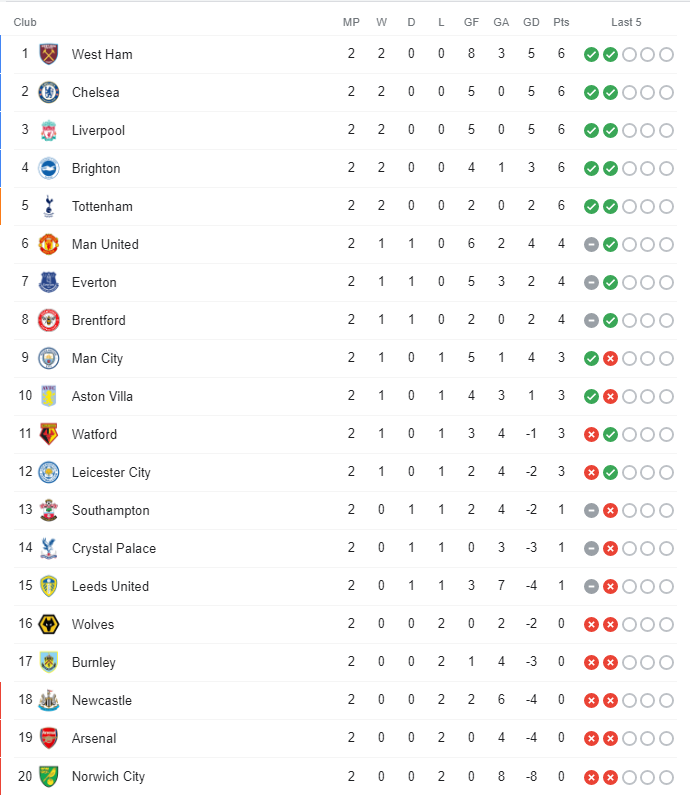Click the Liverpool club crest

point(49,130)
